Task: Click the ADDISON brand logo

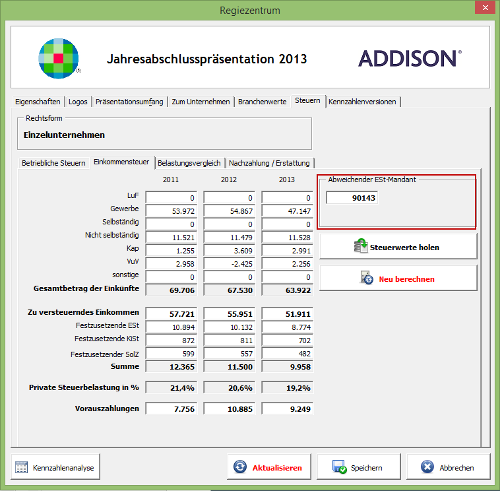Action: 410,58
